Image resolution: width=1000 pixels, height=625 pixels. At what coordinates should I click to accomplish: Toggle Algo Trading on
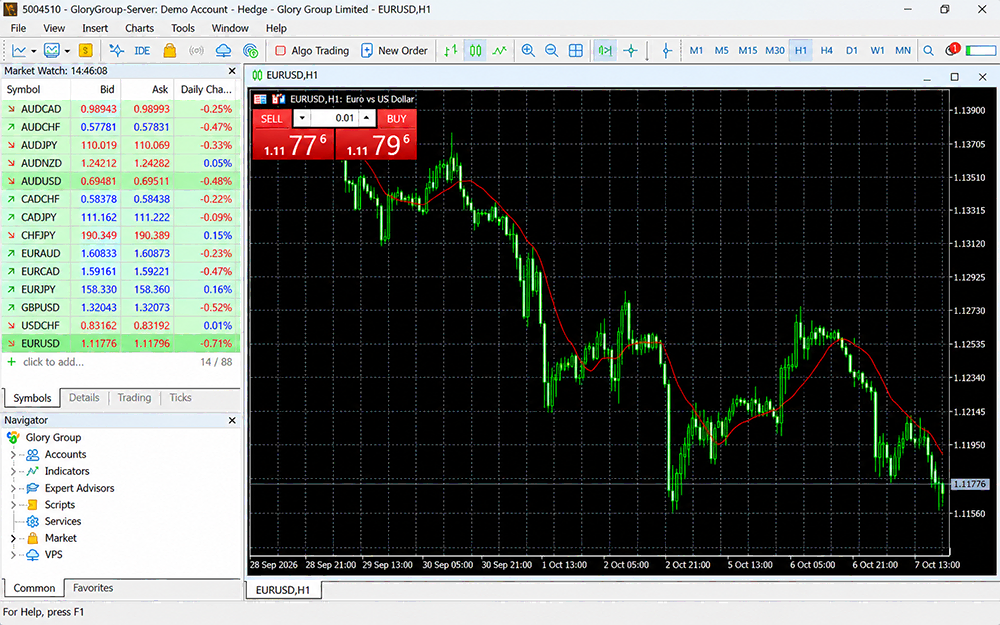(x=312, y=50)
